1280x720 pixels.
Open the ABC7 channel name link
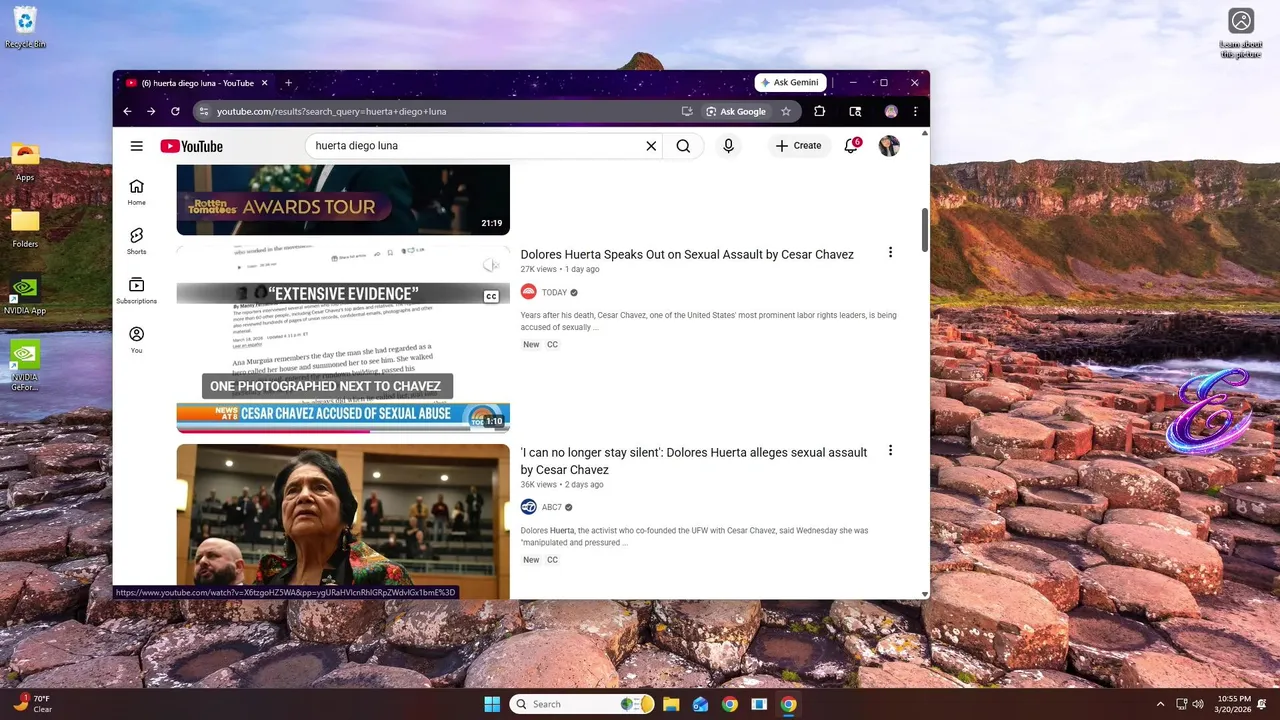tap(552, 508)
